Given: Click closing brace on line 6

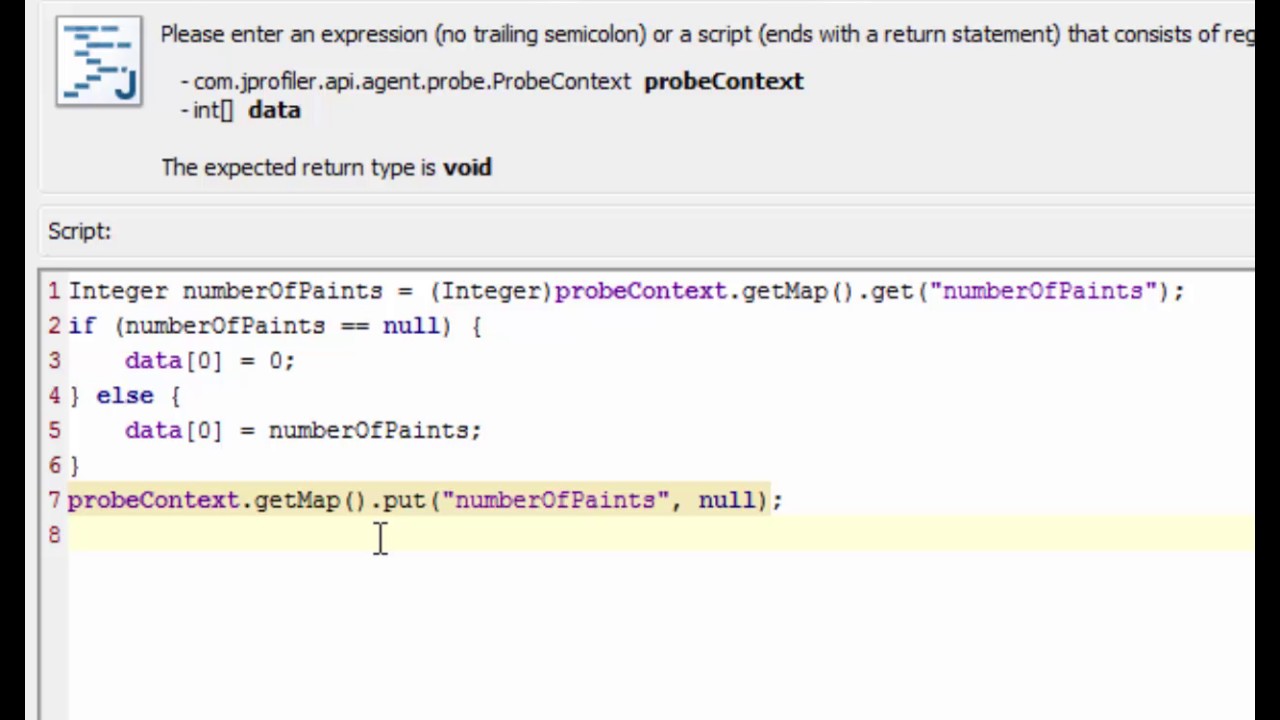Looking at the screenshot, I should coord(74,466).
